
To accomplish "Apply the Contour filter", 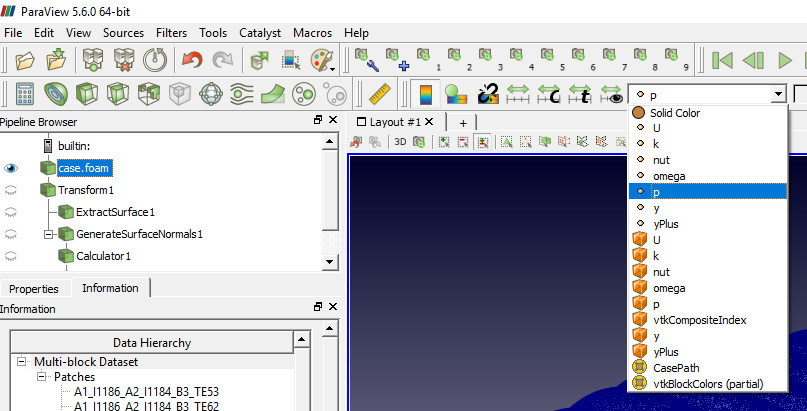I will [56, 94].
